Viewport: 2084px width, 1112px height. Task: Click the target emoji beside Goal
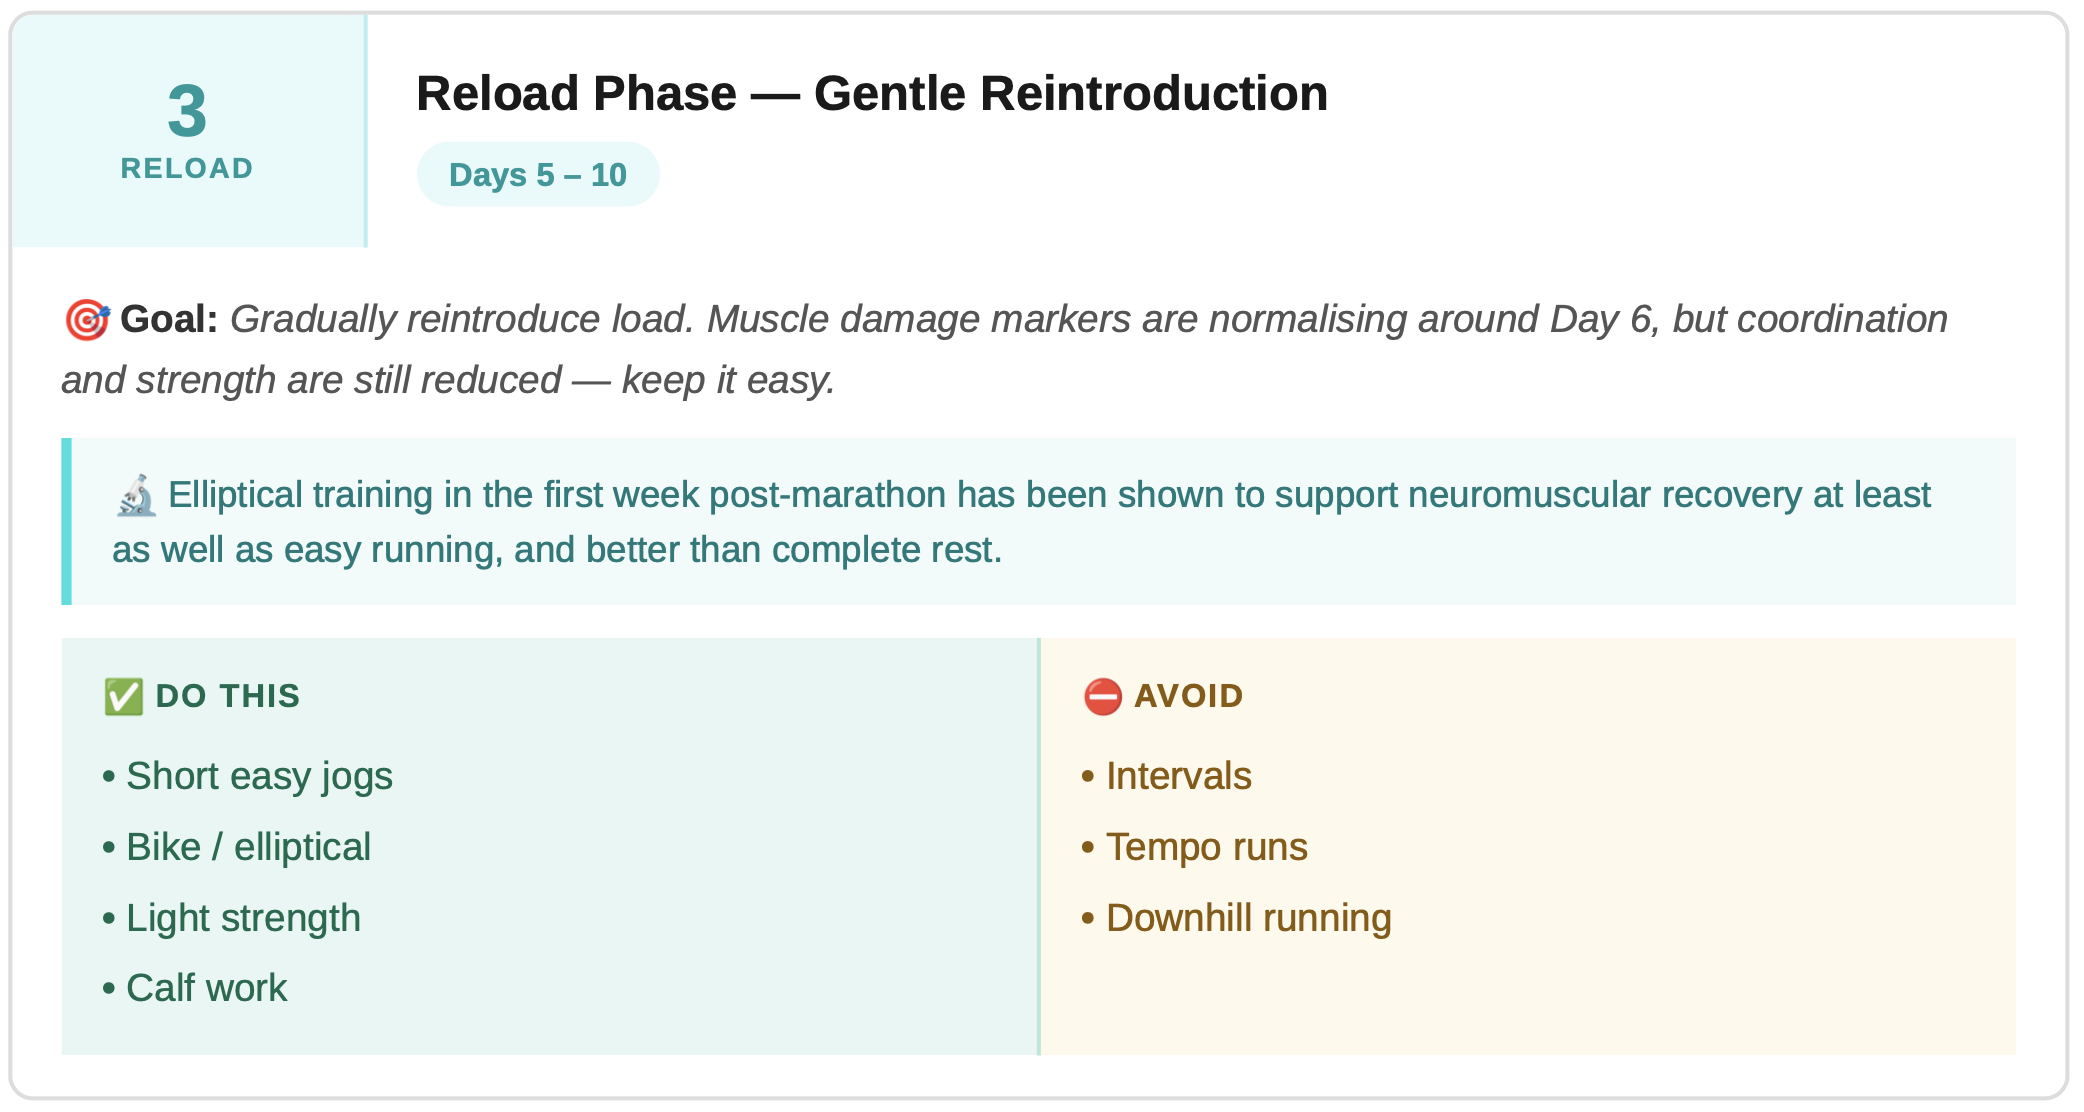tap(87, 320)
